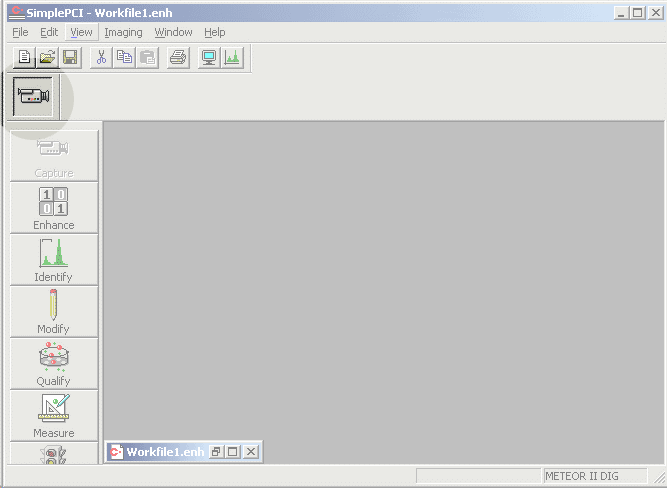
Task: Select the Identify tool in sidebar
Action: (53, 260)
